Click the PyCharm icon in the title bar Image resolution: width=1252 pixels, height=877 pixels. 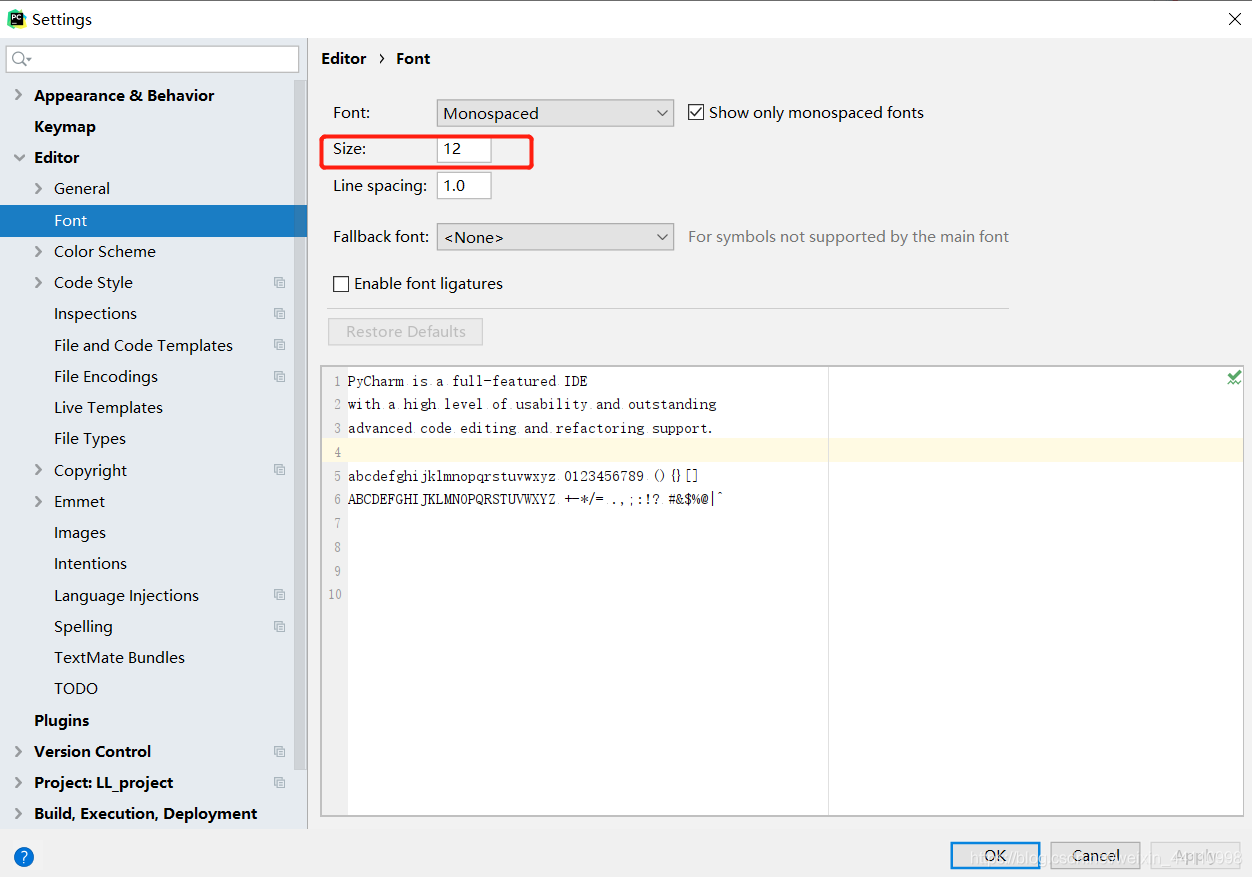(16, 19)
